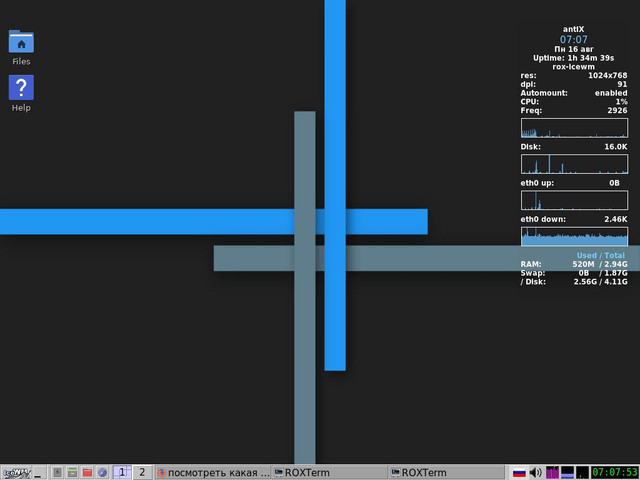The width and height of the screenshot is (640, 480).
Task: Click the 'Automount:' label in conky
Action: [x=544, y=93]
